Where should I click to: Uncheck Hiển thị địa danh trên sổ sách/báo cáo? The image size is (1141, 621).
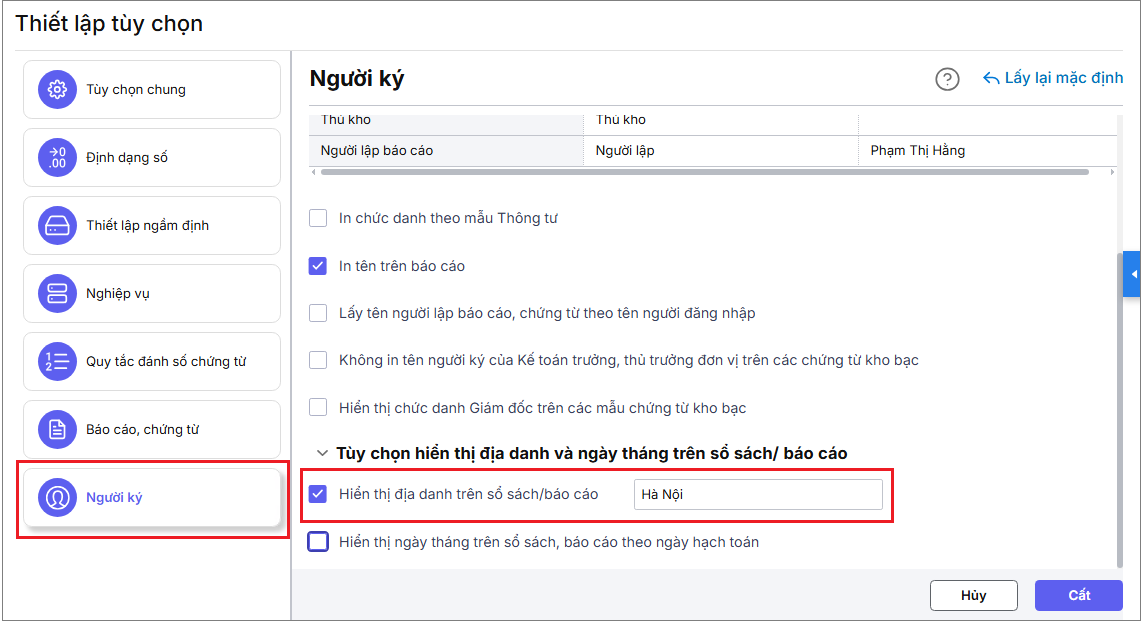[x=318, y=494]
